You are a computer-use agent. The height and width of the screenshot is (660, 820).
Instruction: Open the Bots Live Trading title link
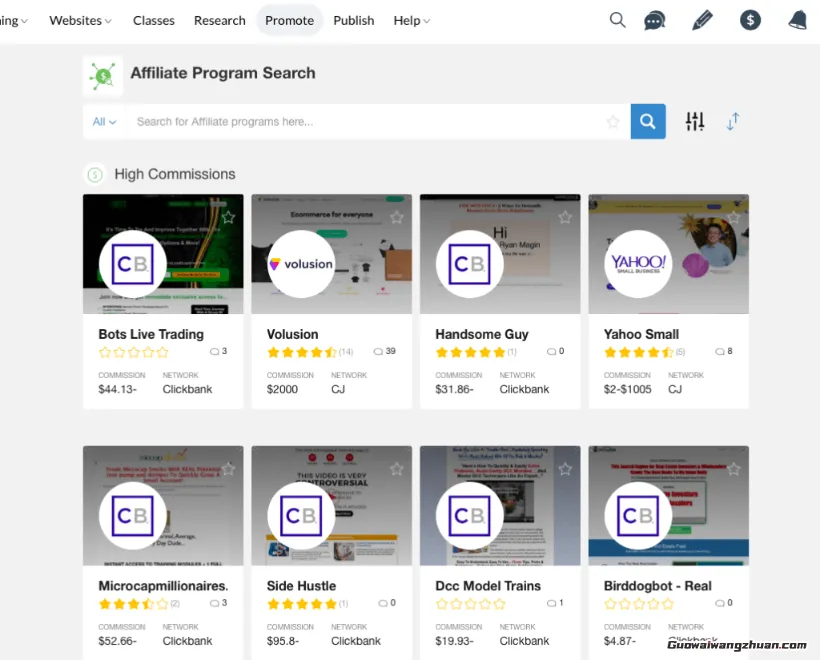point(151,334)
